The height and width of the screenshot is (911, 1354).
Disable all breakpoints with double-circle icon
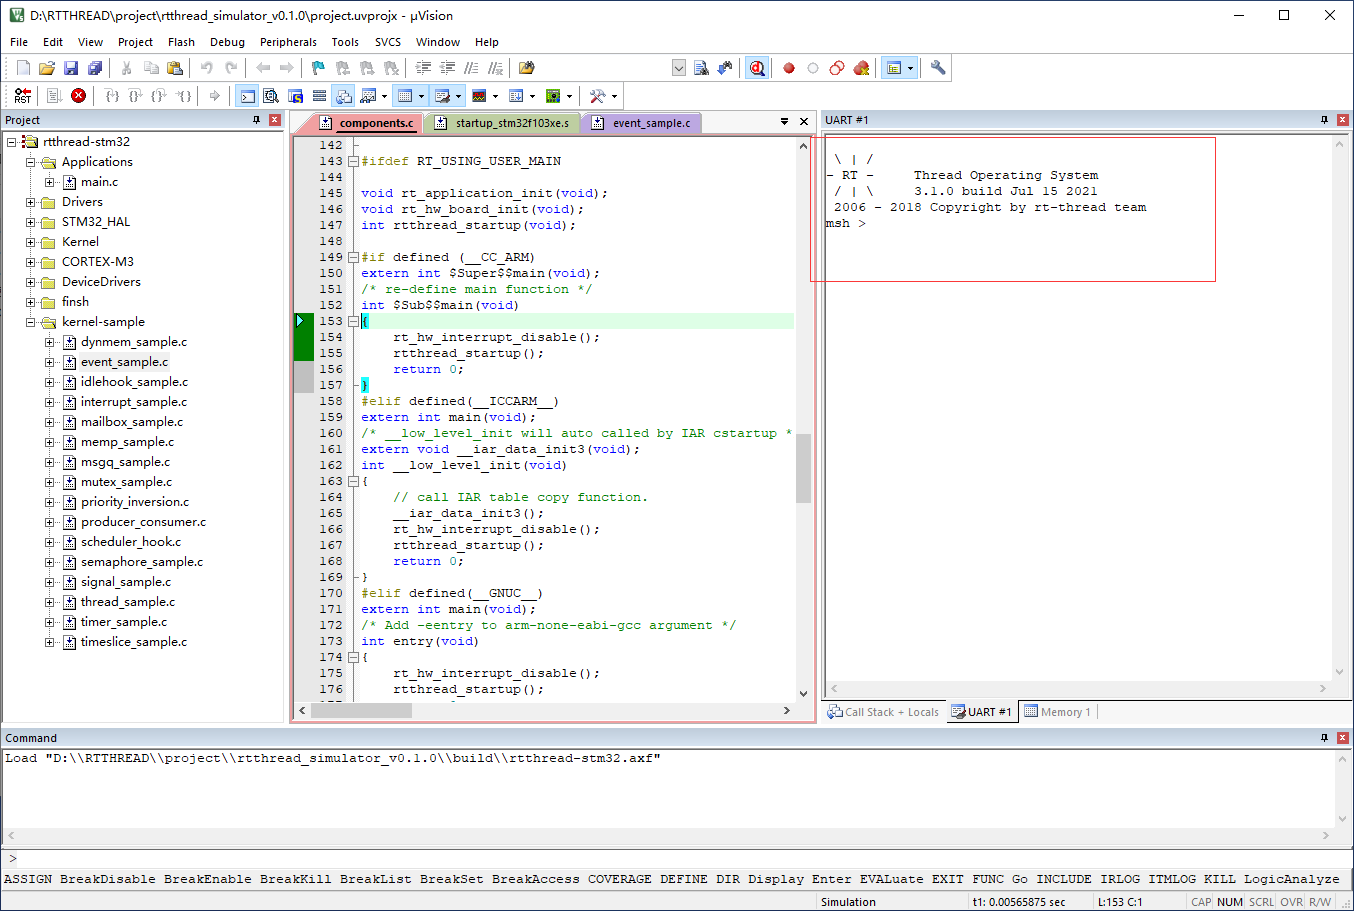(837, 68)
